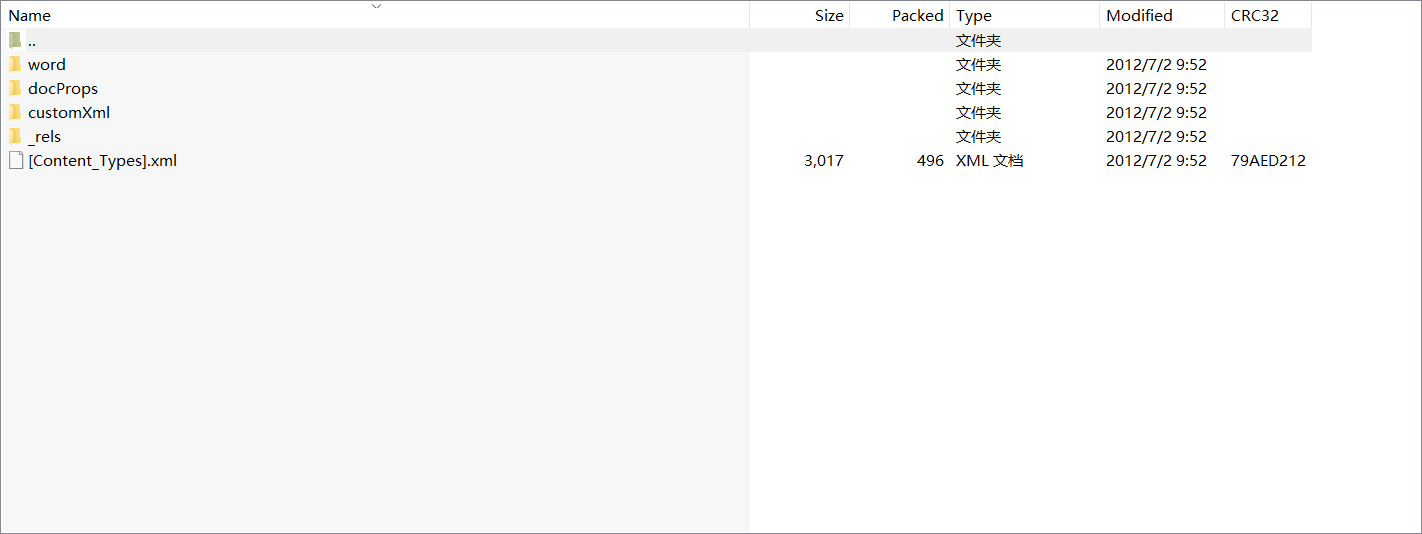Click the CRC32 column header
The image size is (1422, 534).
click(x=1268, y=15)
